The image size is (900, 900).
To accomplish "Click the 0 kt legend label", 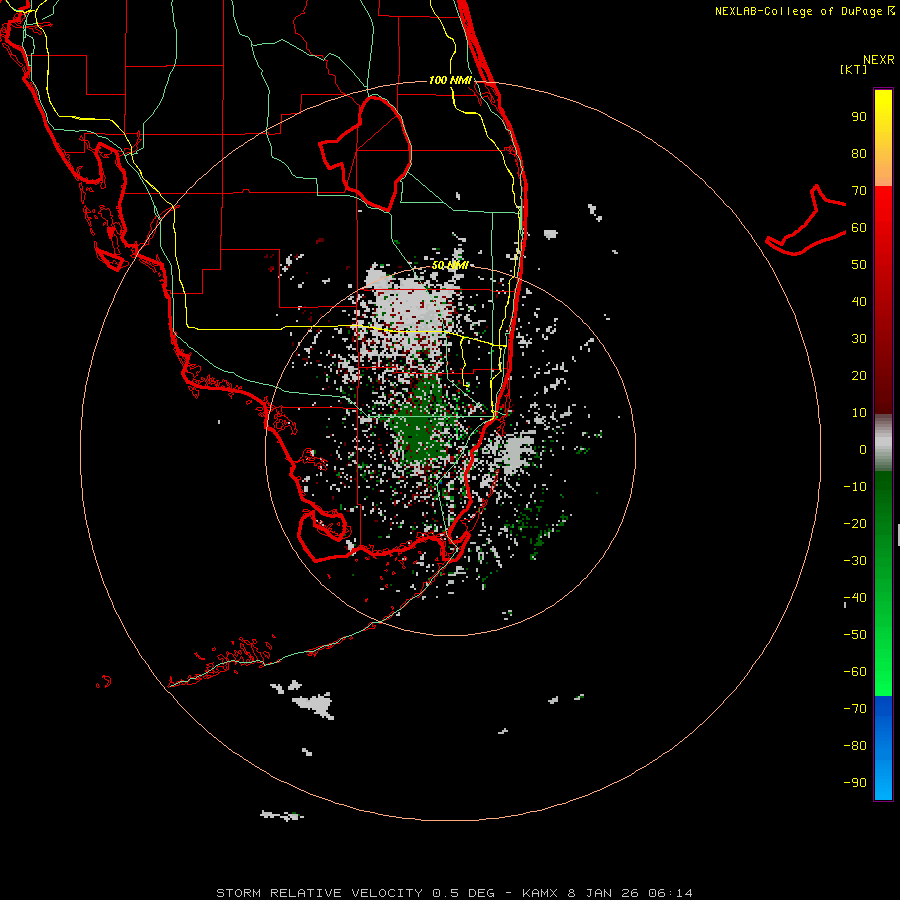I will tap(863, 450).
